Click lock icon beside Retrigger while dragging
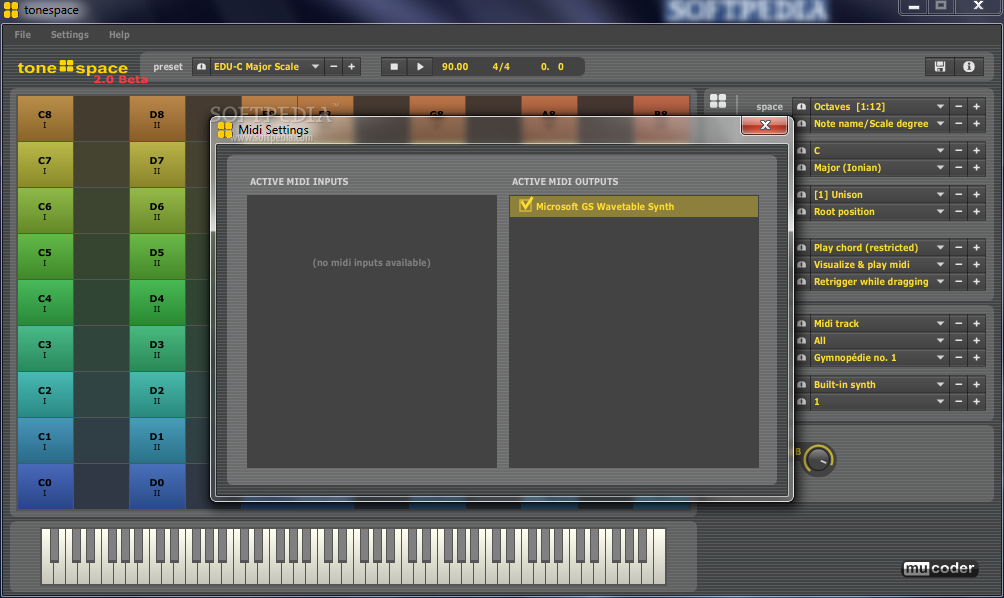Viewport: 1004px width, 598px height. pos(801,282)
